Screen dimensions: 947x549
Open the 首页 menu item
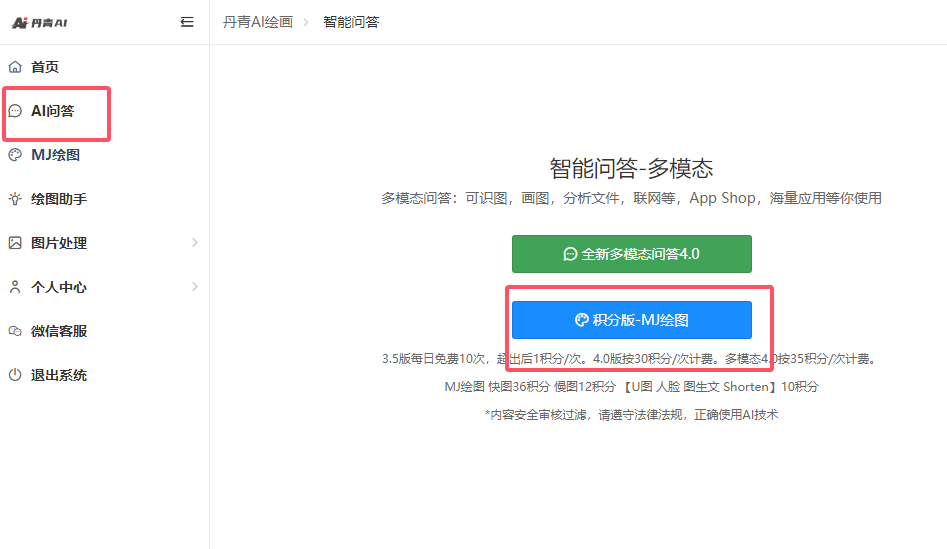point(45,67)
